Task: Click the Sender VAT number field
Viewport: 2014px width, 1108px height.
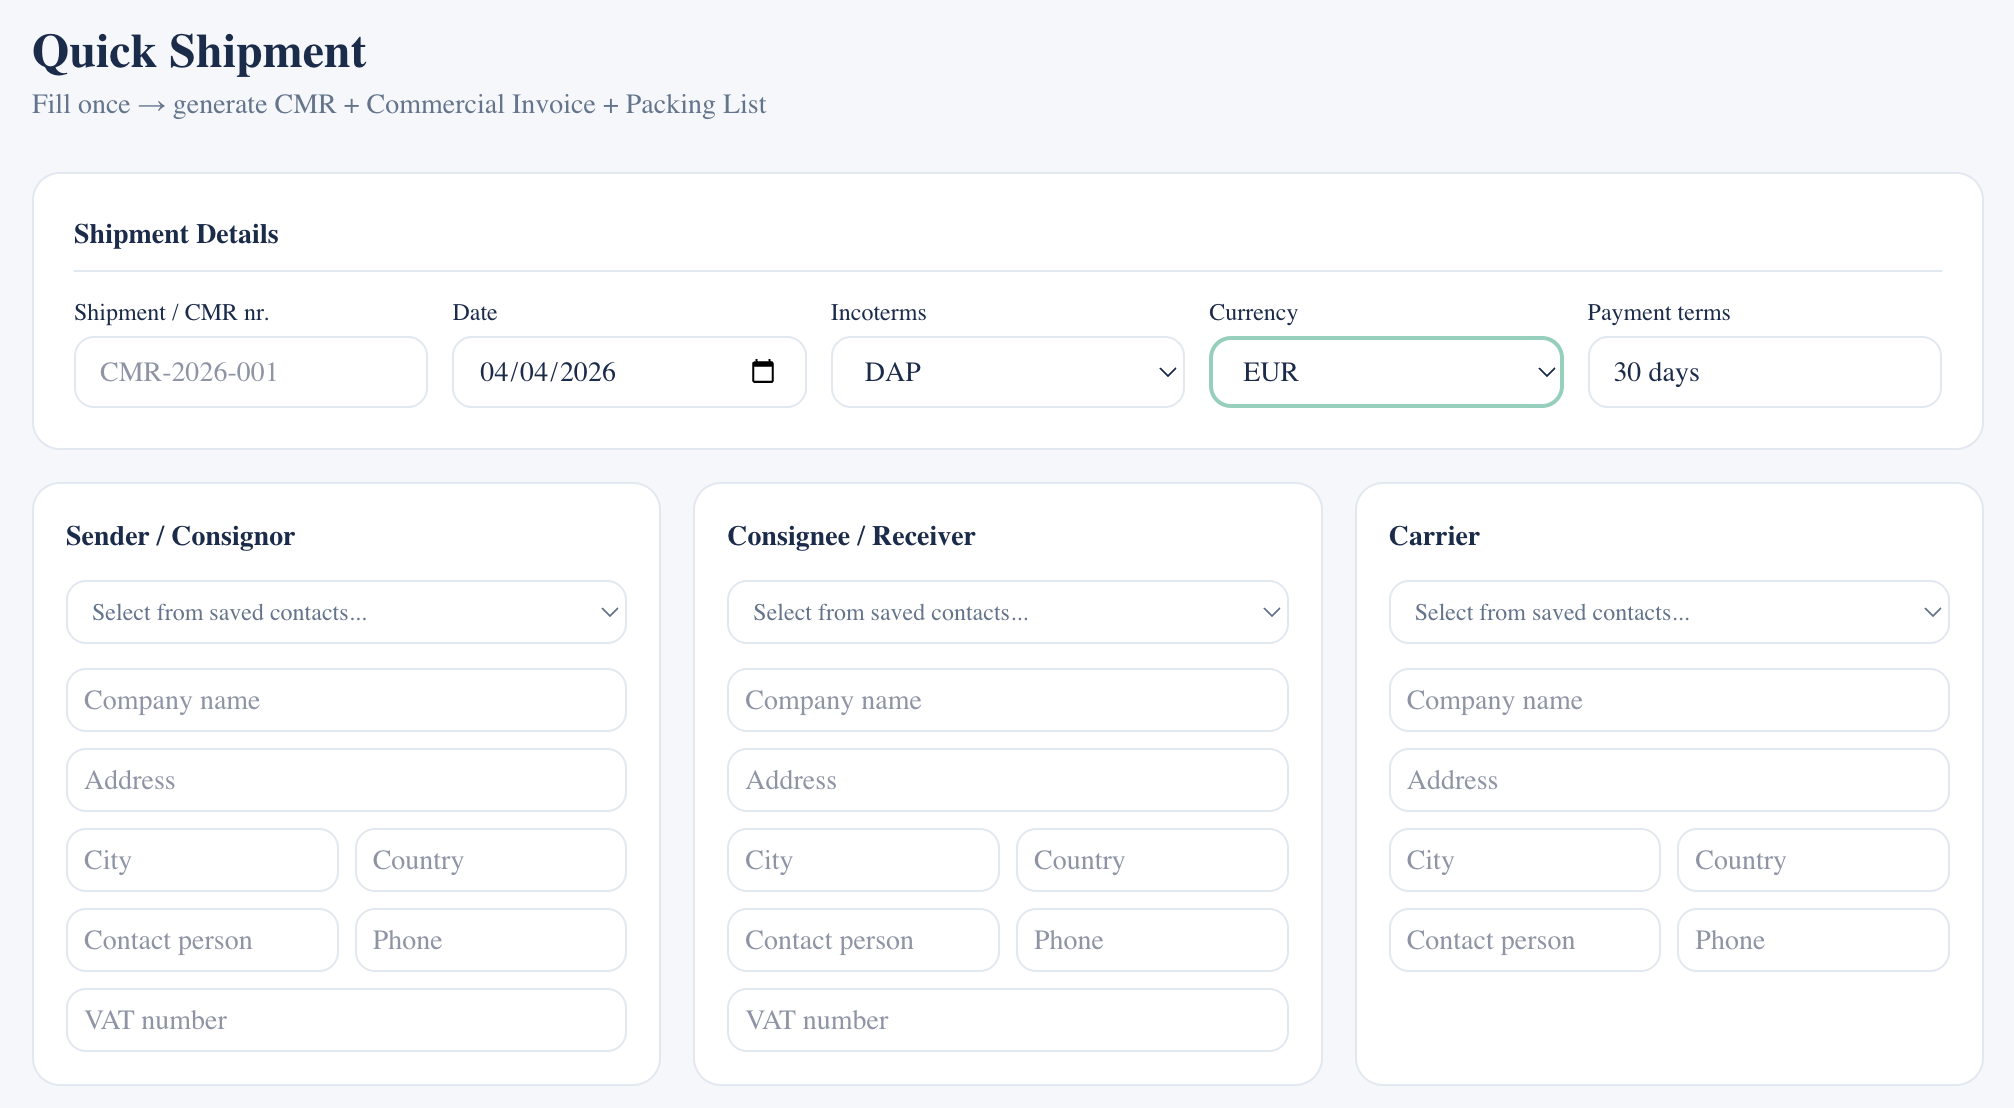Action: click(x=346, y=1020)
